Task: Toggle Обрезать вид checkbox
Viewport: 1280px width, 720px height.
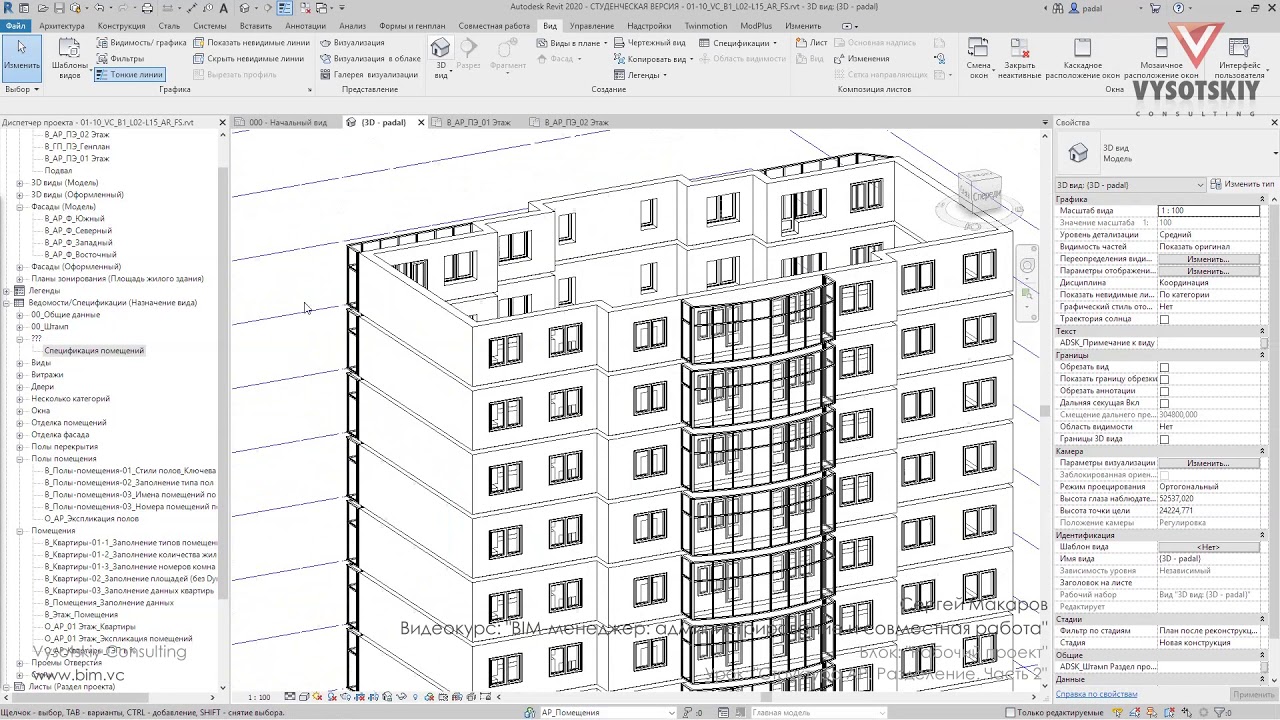Action: pos(1164,368)
